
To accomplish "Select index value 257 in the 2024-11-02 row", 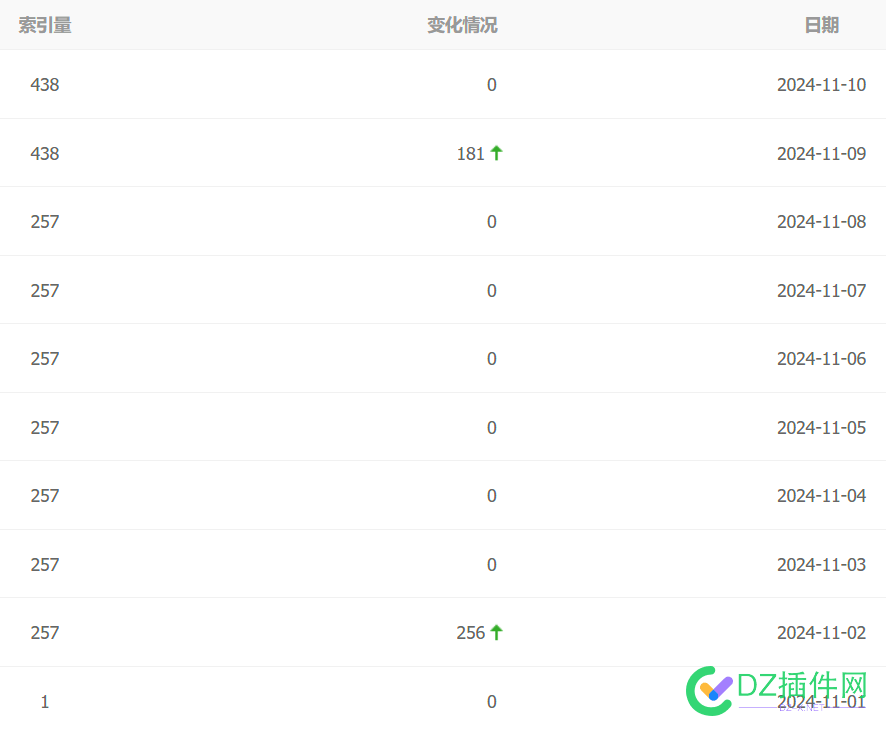I will (x=45, y=633).
